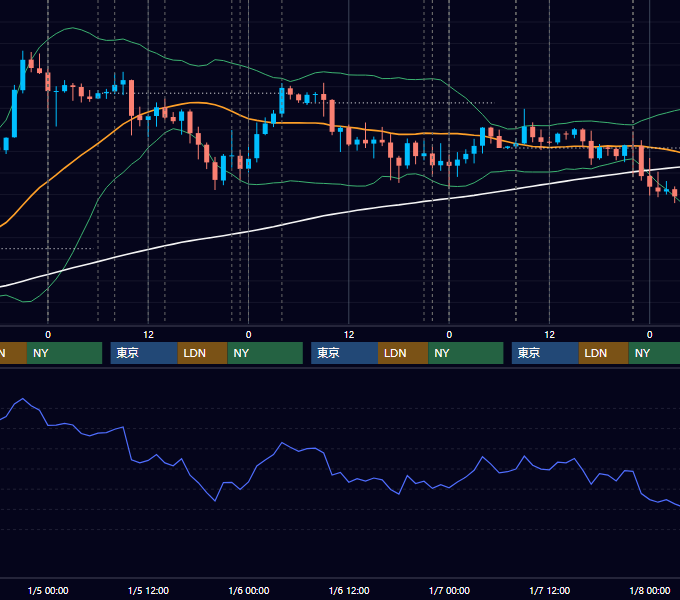Select the LDN session block on 1/6
Image resolution: width=680 pixels, height=600 pixels.
(x=403, y=353)
